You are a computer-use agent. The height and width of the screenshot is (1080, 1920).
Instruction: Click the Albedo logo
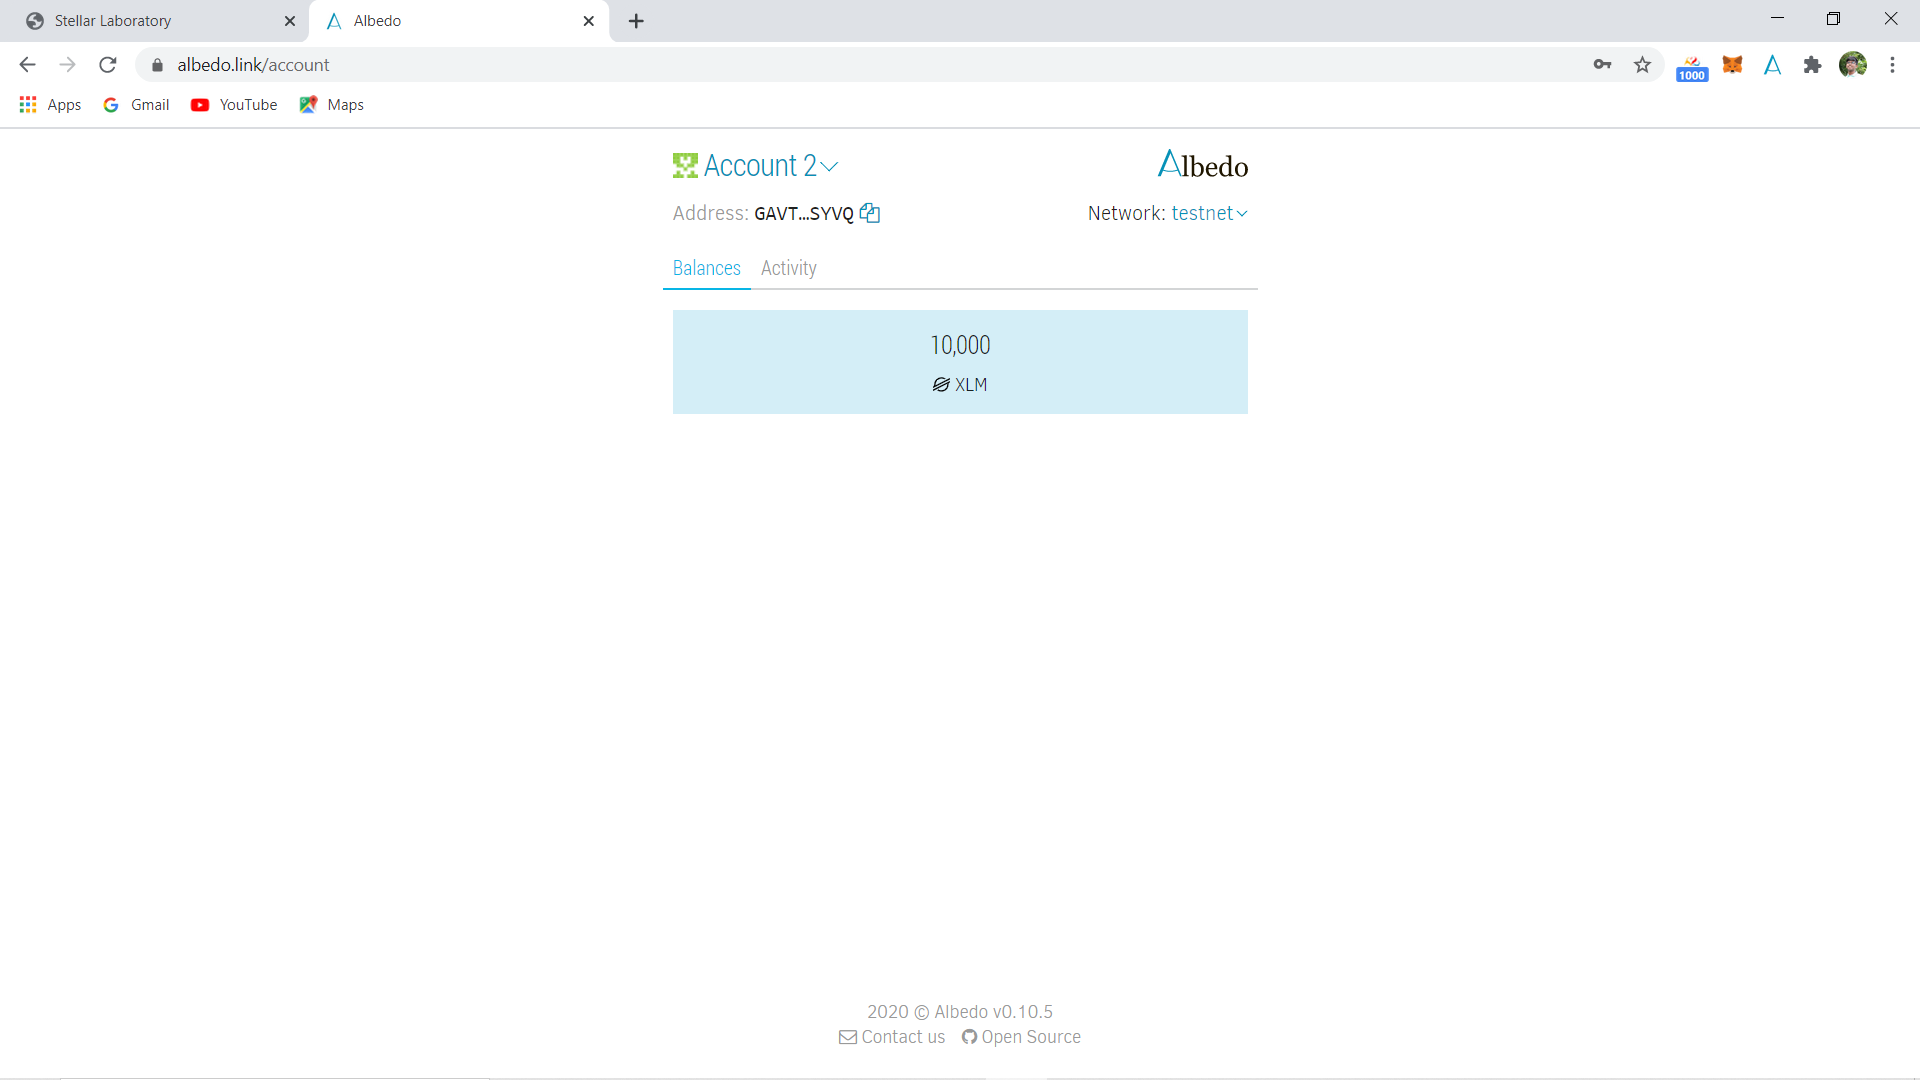1202,165
